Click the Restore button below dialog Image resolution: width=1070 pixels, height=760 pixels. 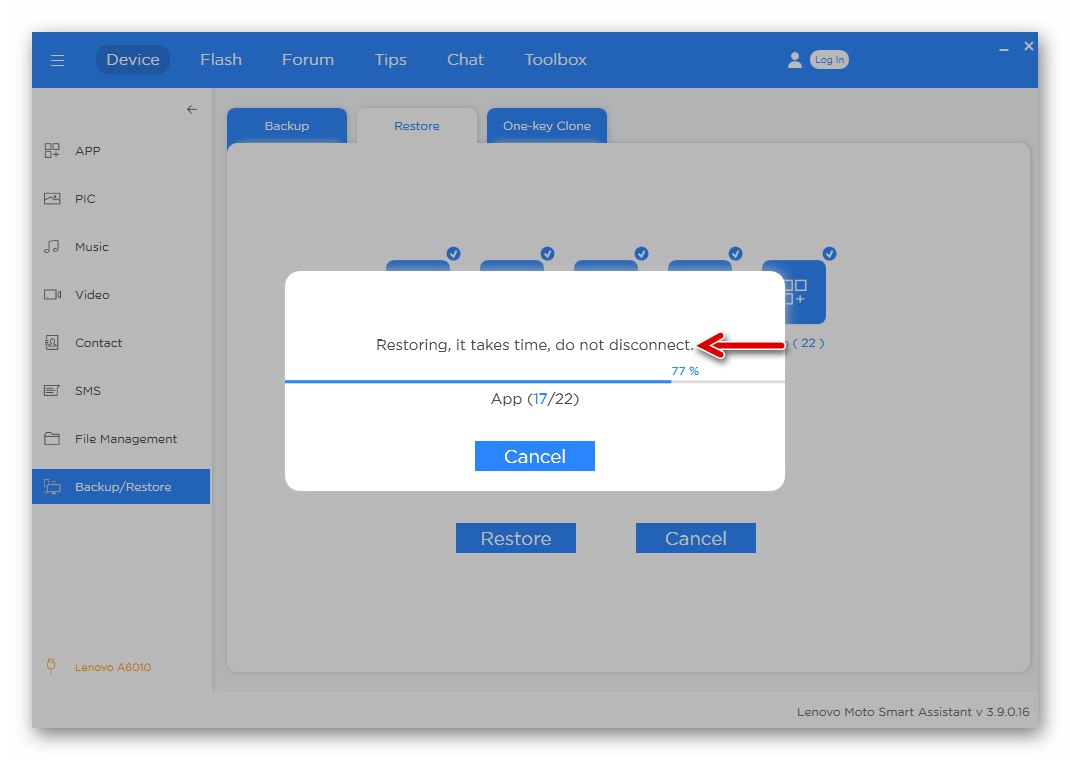[x=516, y=538]
